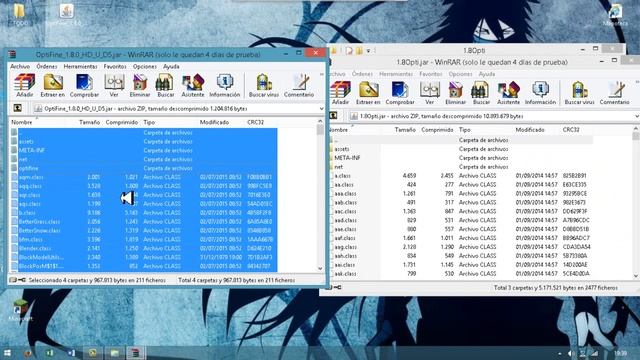Click scroll down arrow in OptiFine file list

click(320, 268)
